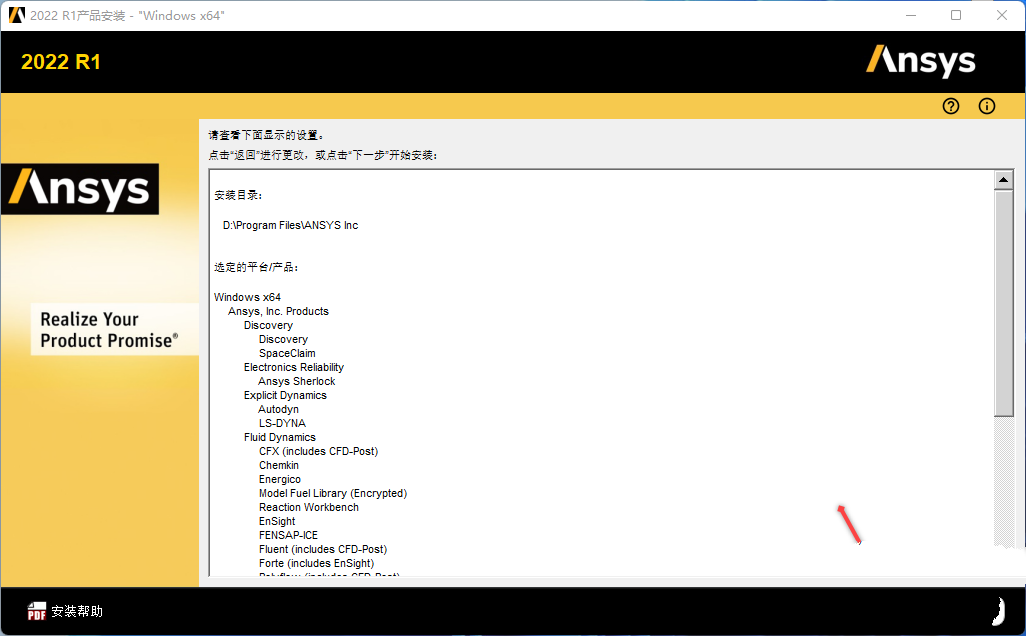Click the Energico row
The height and width of the screenshot is (636, 1026).
[279, 480]
